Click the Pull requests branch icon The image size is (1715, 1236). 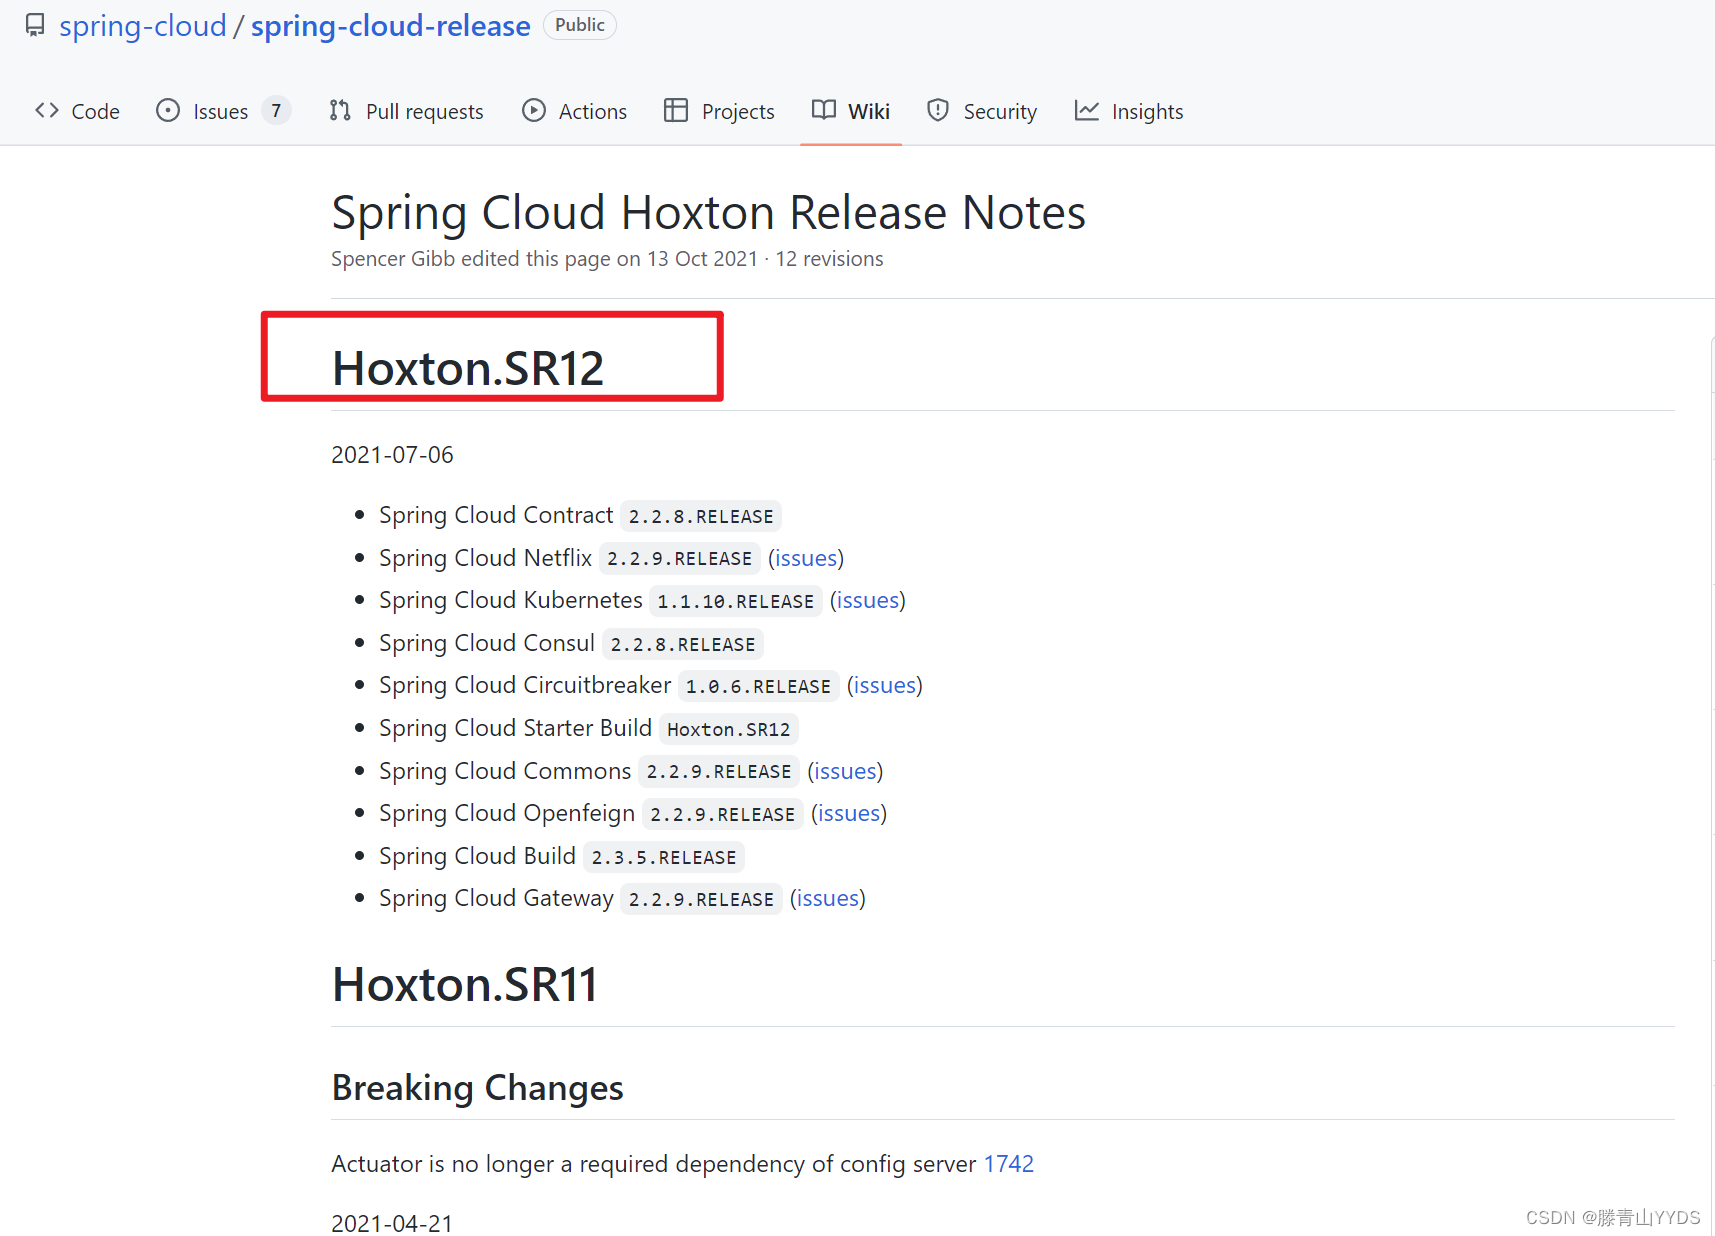pyautogui.click(x=340, y=111)
